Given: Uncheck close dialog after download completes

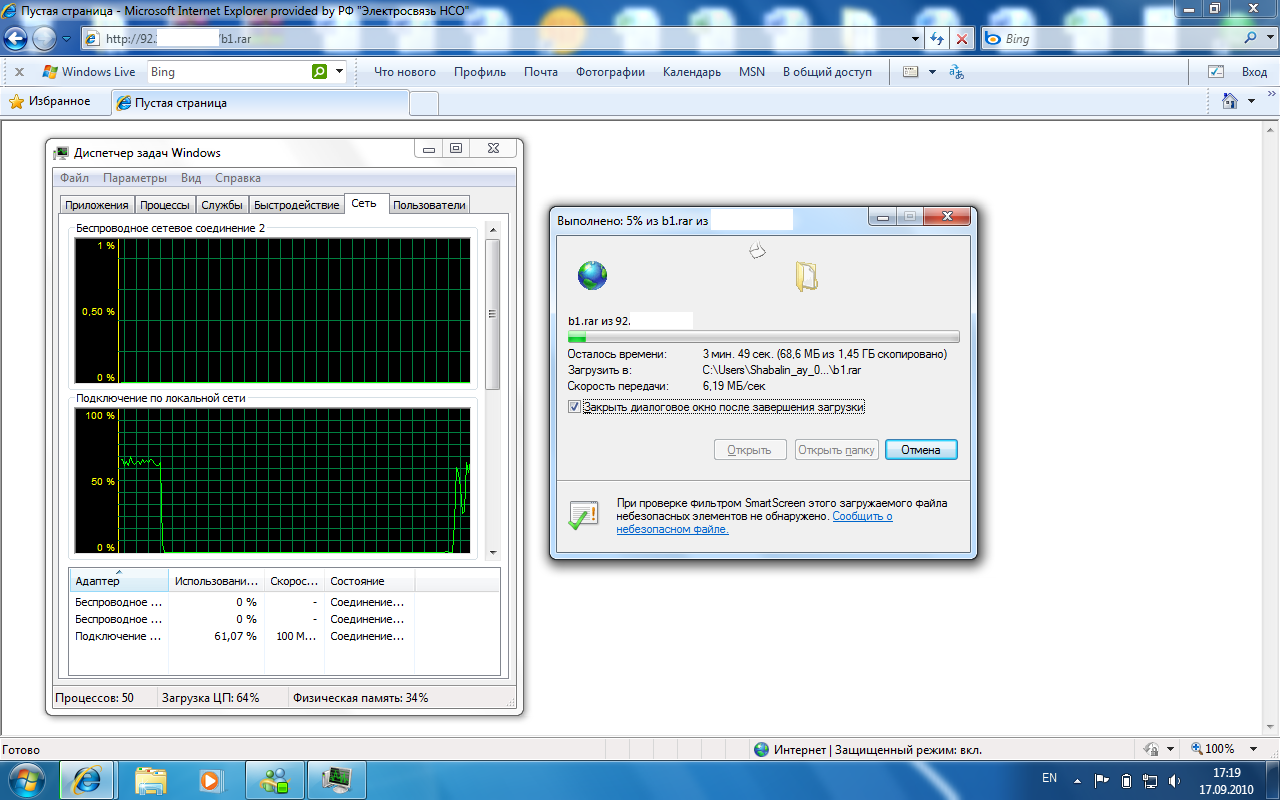Looking at the screenshot, I should click(574, 407).
